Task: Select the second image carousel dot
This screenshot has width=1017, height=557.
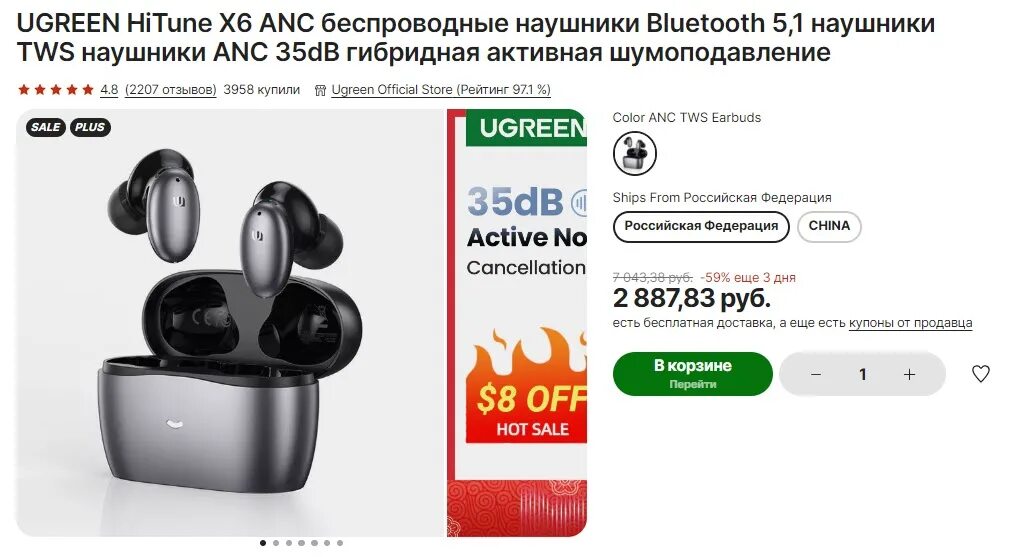Action: click(276, 543)
